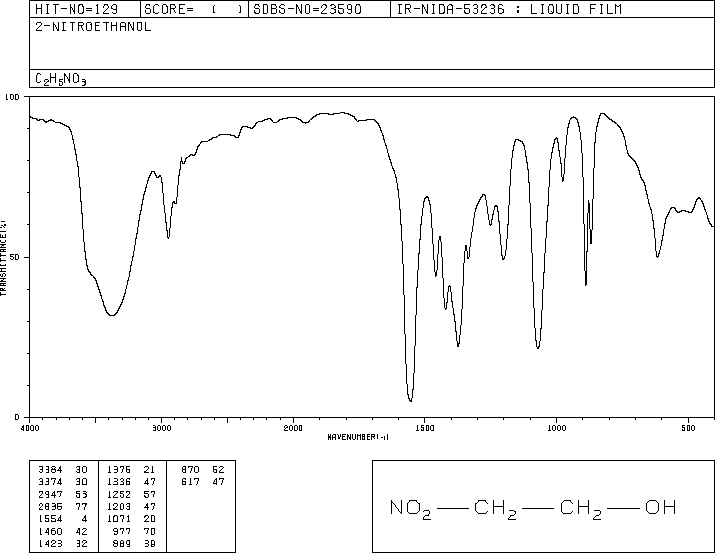Image resolution: width=715 pixels, height=553 pixels.
Task: Select peak value 1252 in the table
Action: 119,494
